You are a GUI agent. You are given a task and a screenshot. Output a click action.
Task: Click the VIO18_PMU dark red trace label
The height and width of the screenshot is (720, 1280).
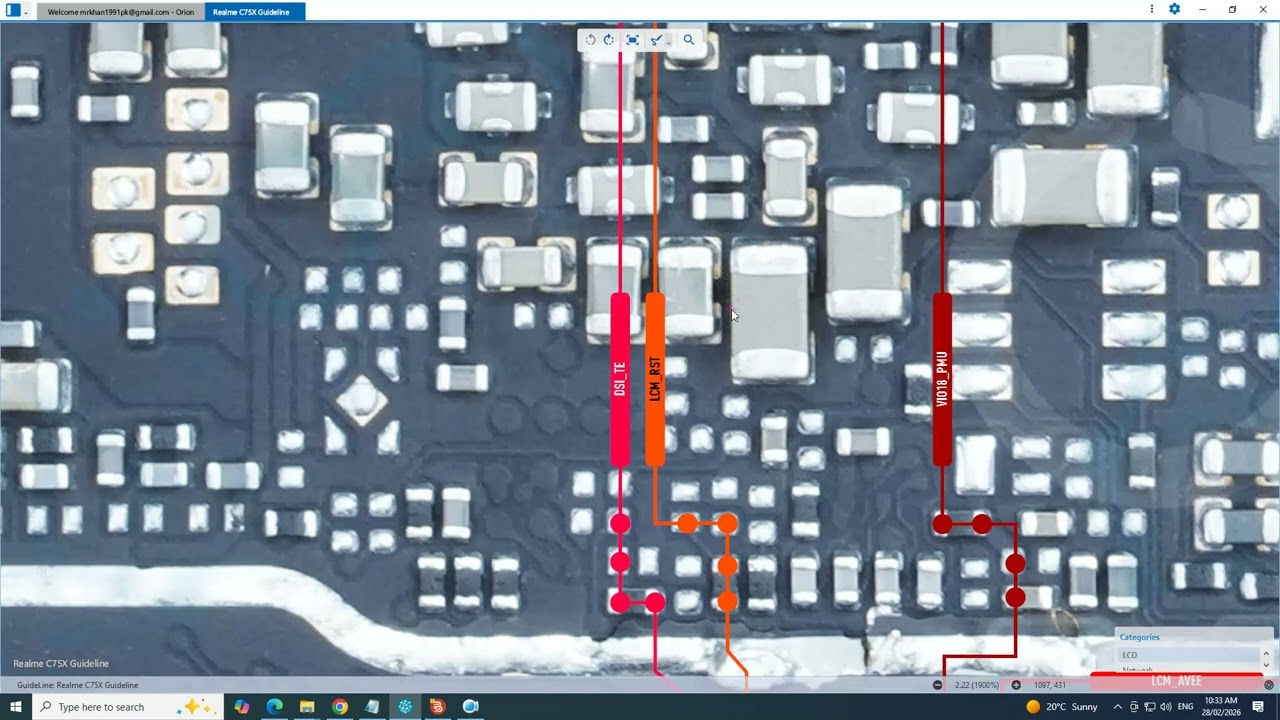click(x=942, y=379)
